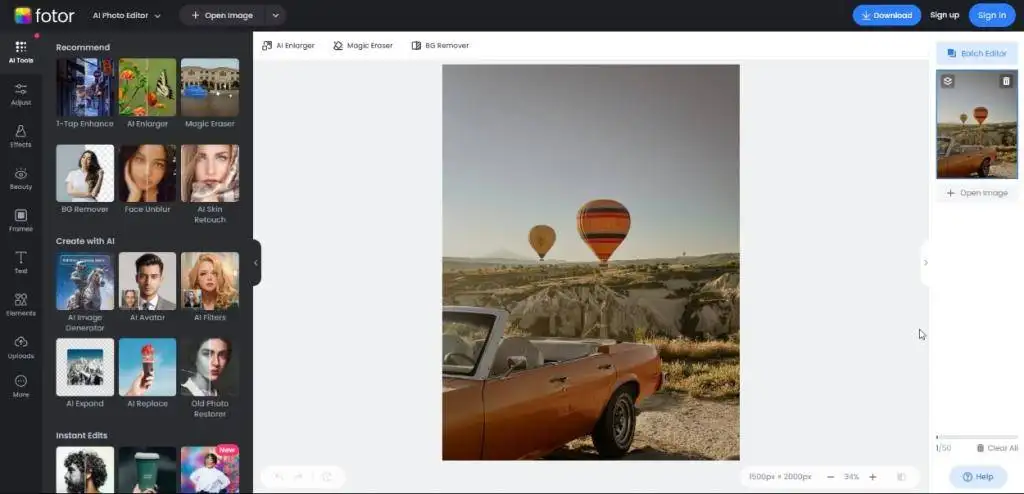Collapse the left tools panel
The image size is (1024, 494).
256,263
